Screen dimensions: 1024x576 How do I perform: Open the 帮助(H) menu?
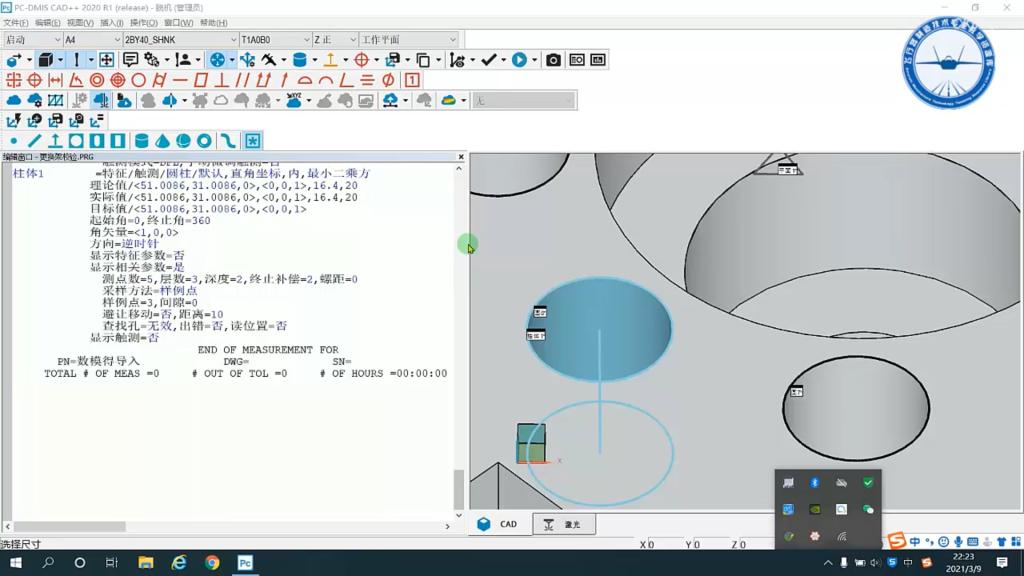coord(214,23)
